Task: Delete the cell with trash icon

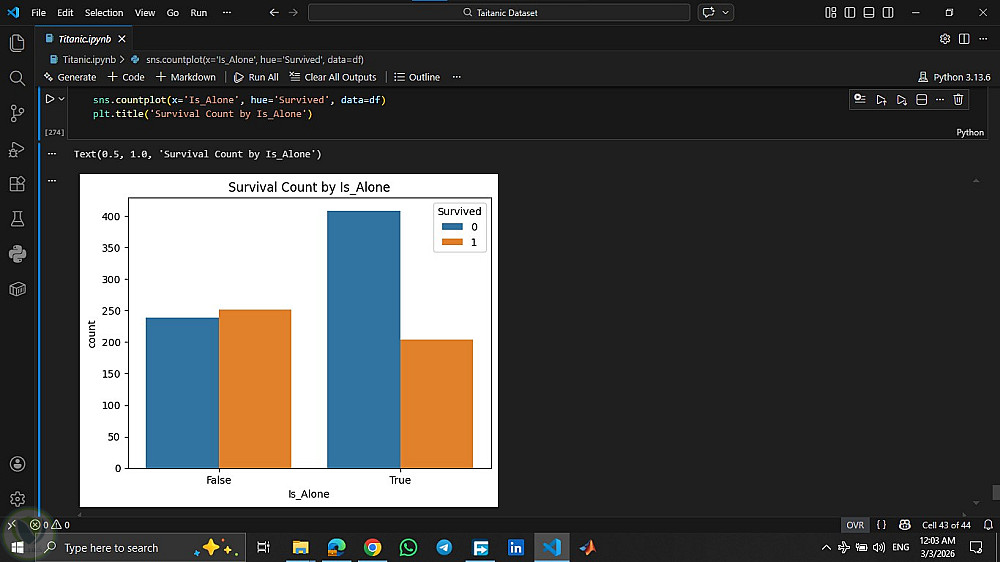Action: tap(958, 100)
